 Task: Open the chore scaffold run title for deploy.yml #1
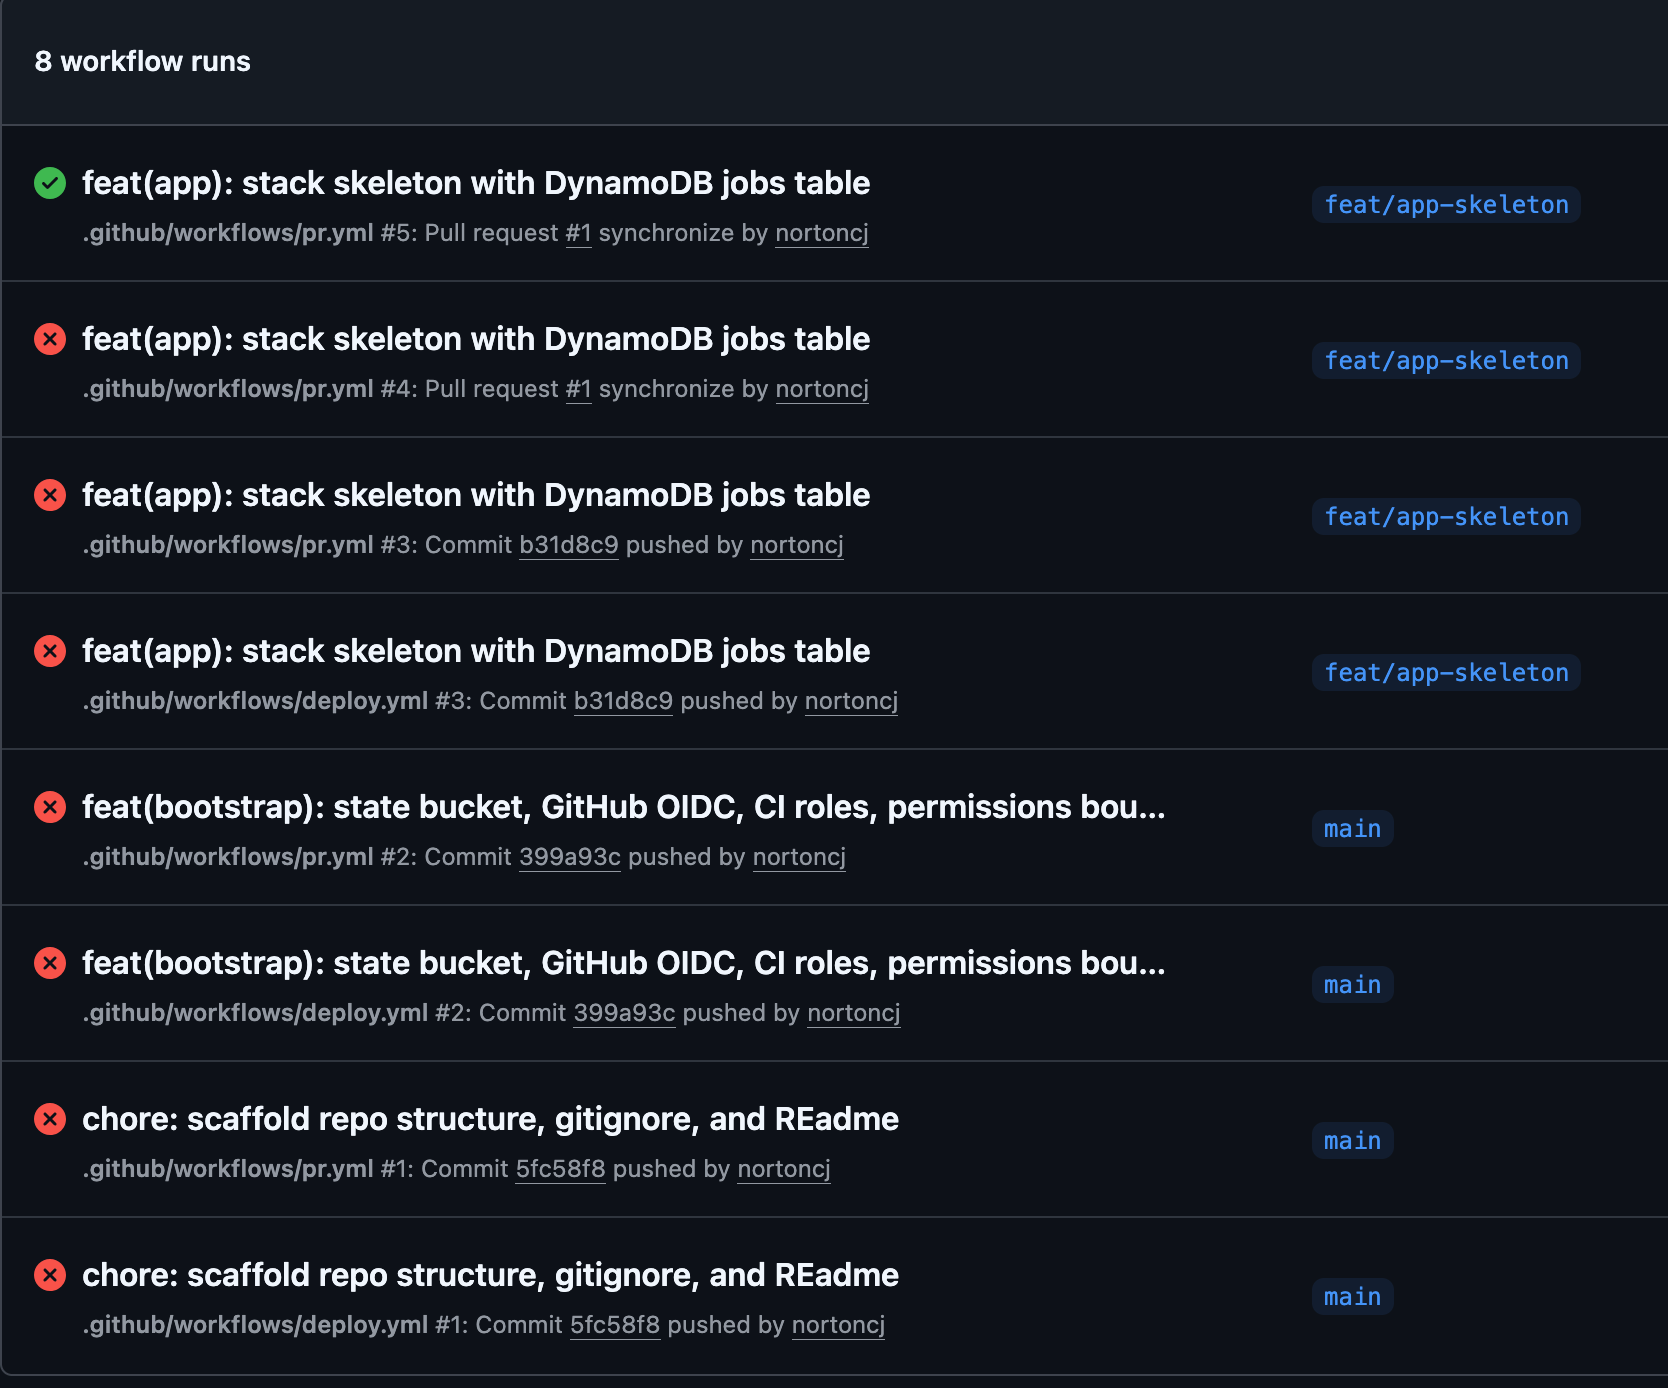click(490, 1275)
